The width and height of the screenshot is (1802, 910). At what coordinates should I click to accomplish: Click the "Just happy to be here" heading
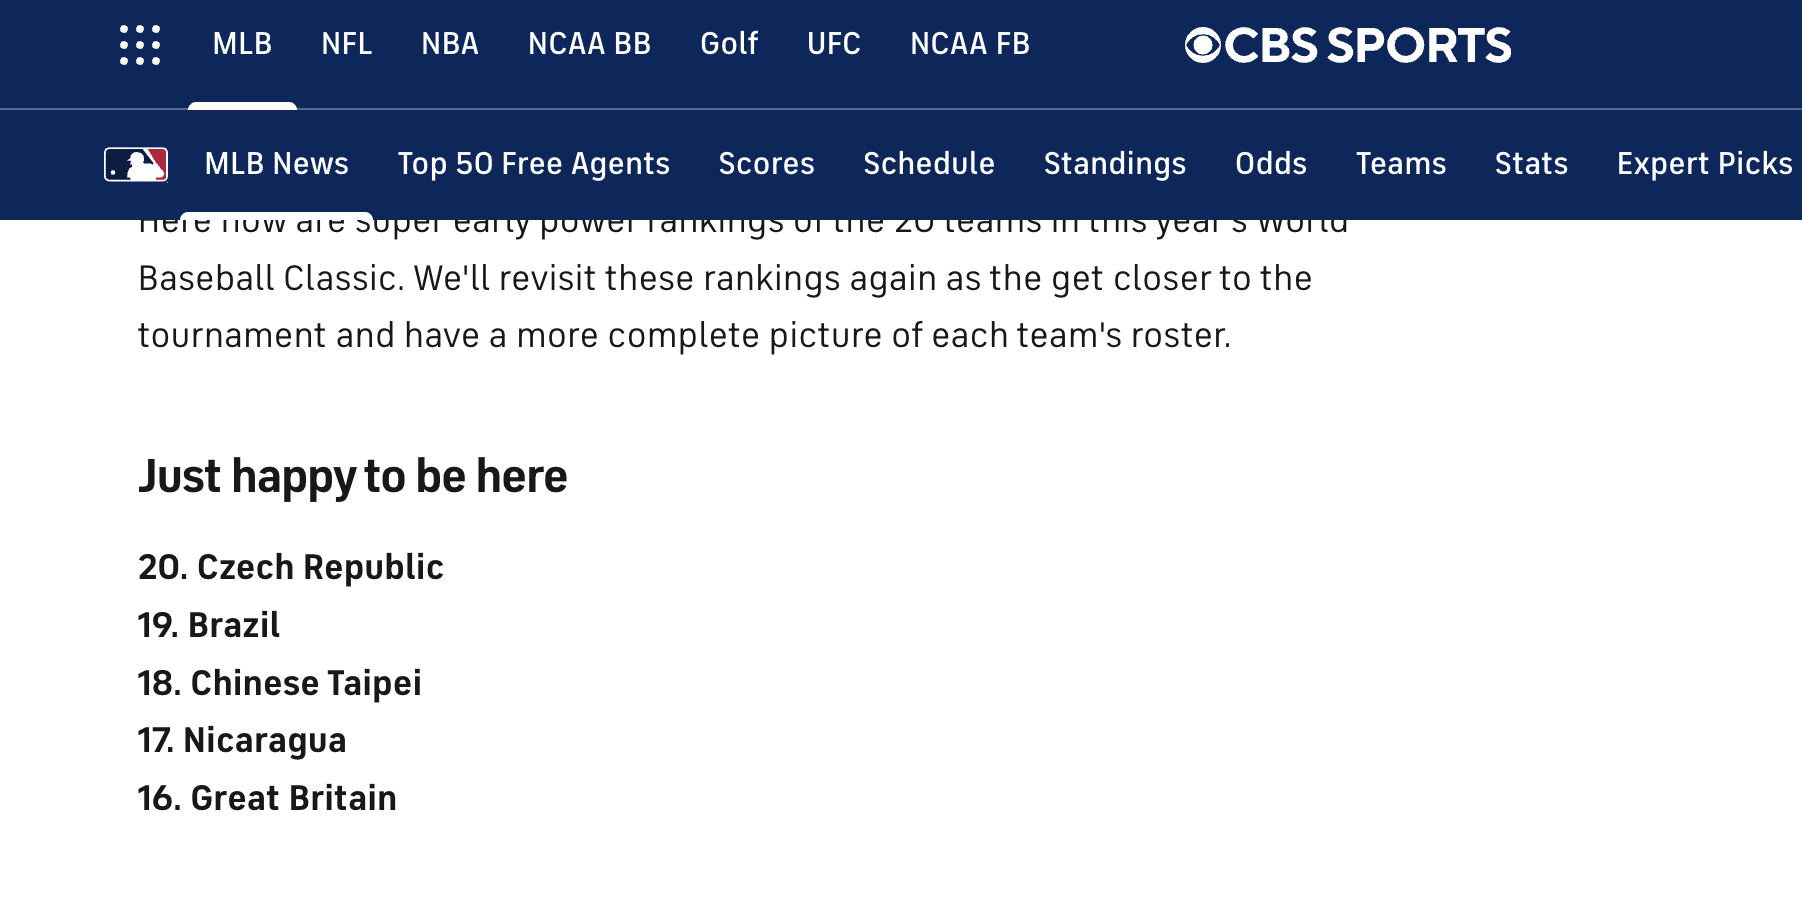tap(353, 476)
